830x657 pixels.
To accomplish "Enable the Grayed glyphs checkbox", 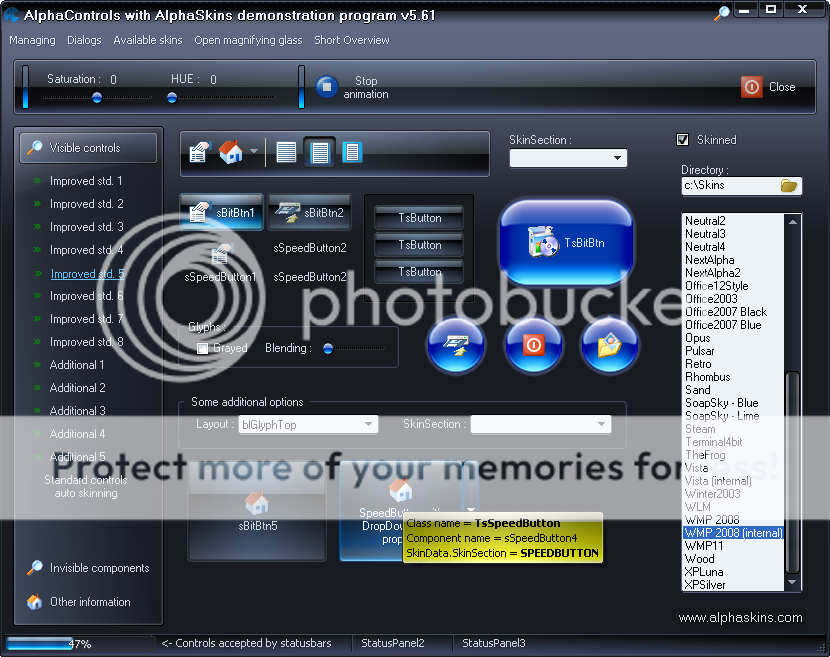I will coord(203,349).
